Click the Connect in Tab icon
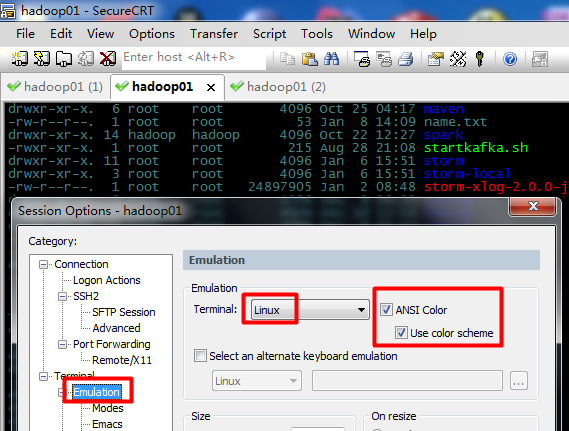 coord(64,58)
